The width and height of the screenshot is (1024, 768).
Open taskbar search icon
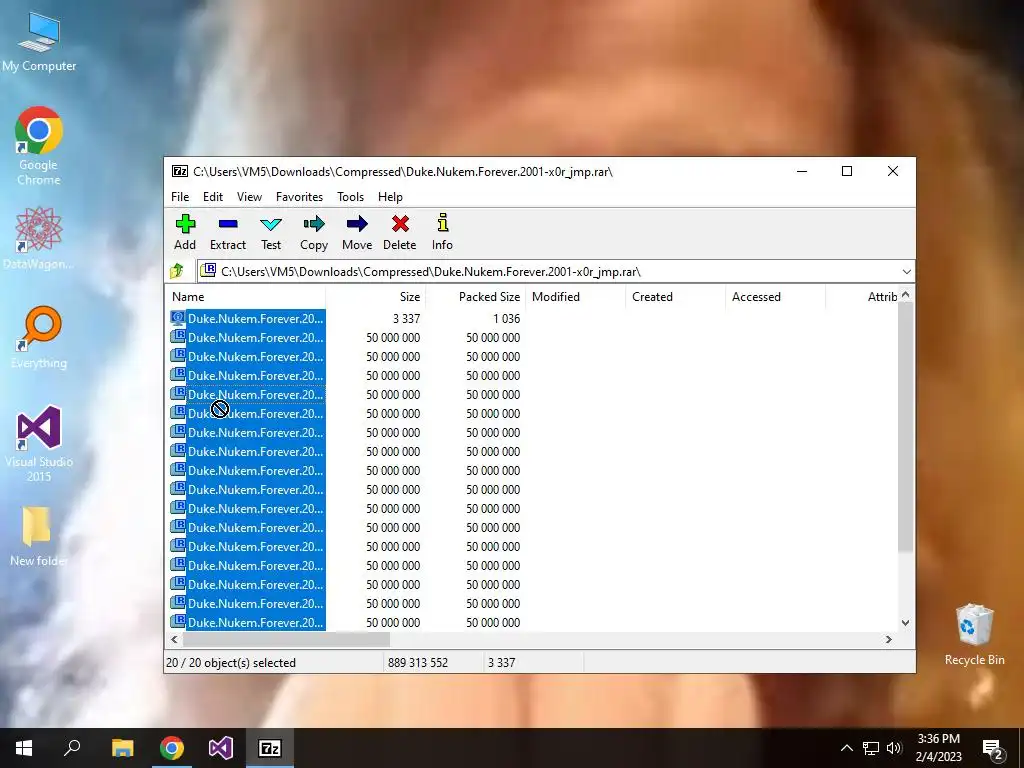pyautogui.click(x=72, y=748)
